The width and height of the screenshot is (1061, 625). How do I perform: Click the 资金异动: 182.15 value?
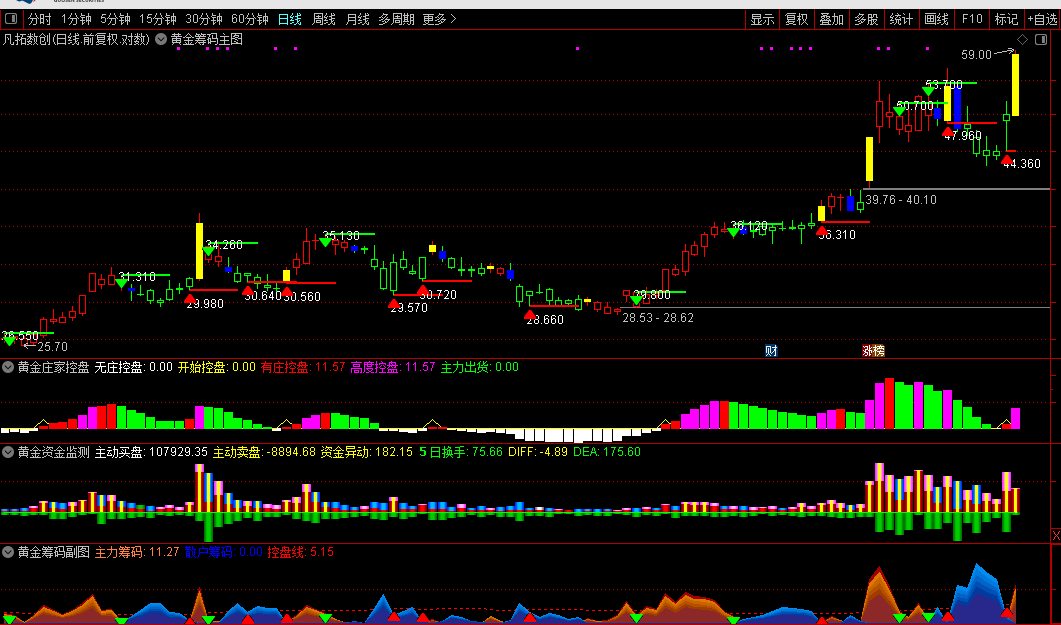pyautogui.click(x=366, y=452)
